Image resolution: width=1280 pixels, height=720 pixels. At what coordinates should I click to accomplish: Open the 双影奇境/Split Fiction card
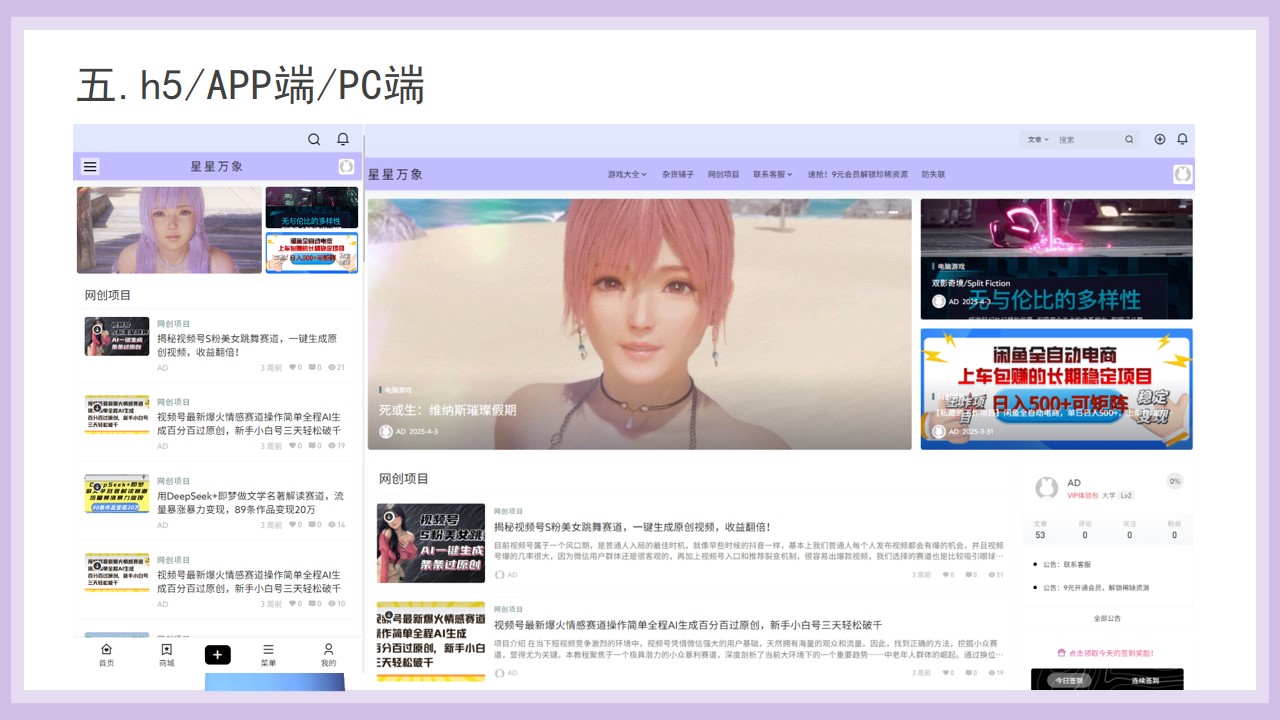tap(1056, 258)
